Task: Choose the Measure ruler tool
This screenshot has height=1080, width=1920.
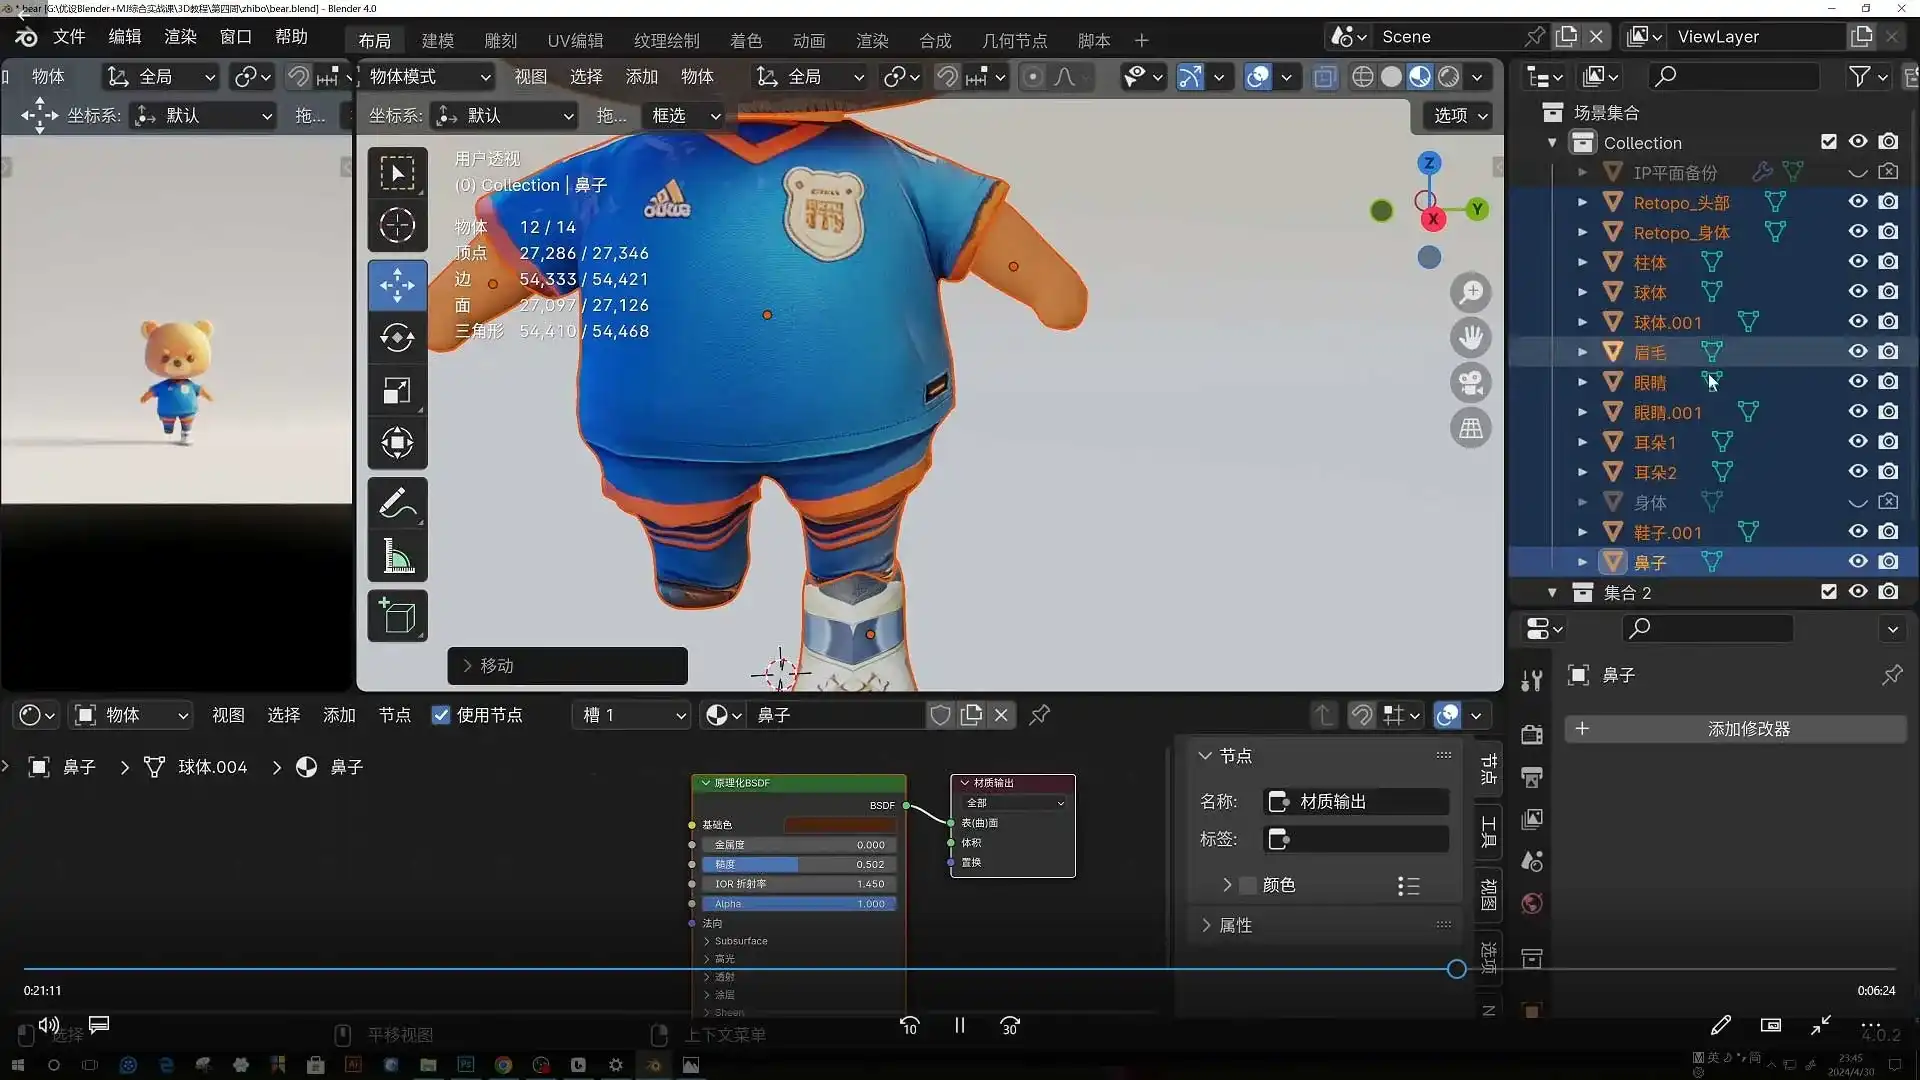Action: tap(397, 558)
